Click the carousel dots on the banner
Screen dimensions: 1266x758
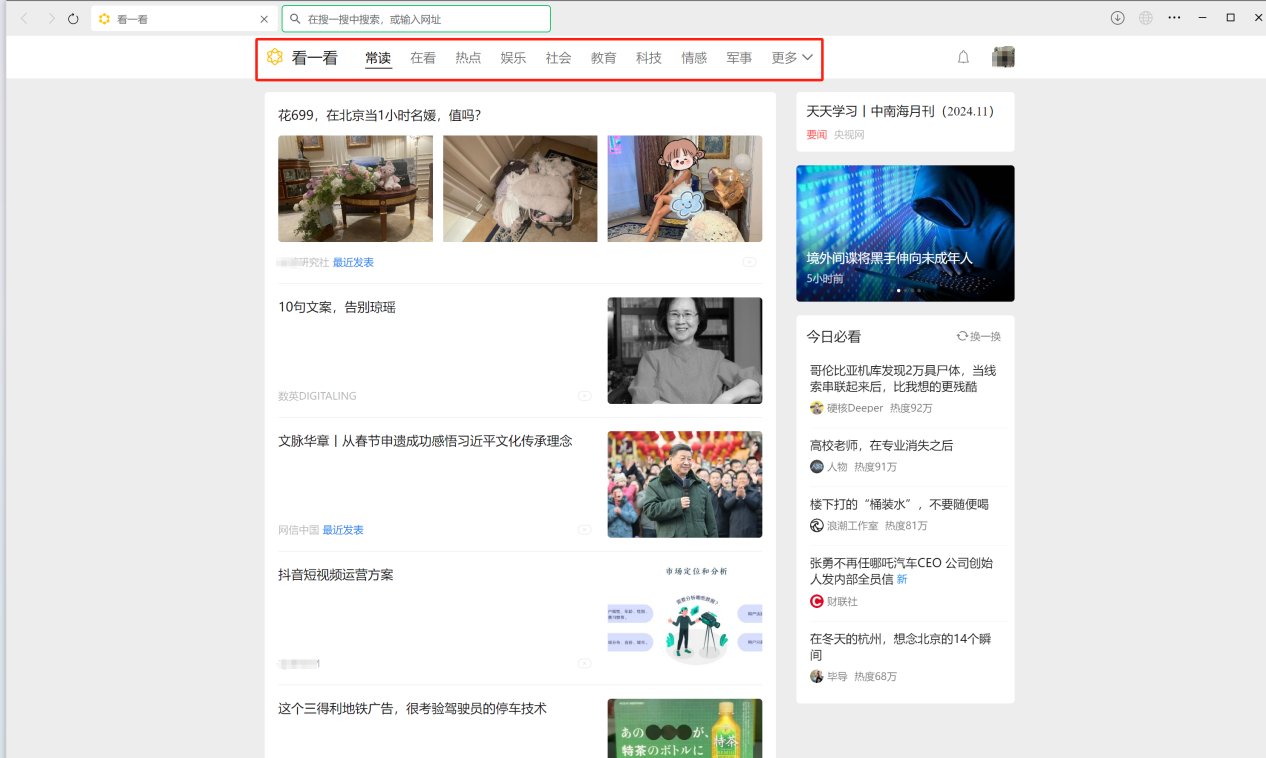[905, 291]
